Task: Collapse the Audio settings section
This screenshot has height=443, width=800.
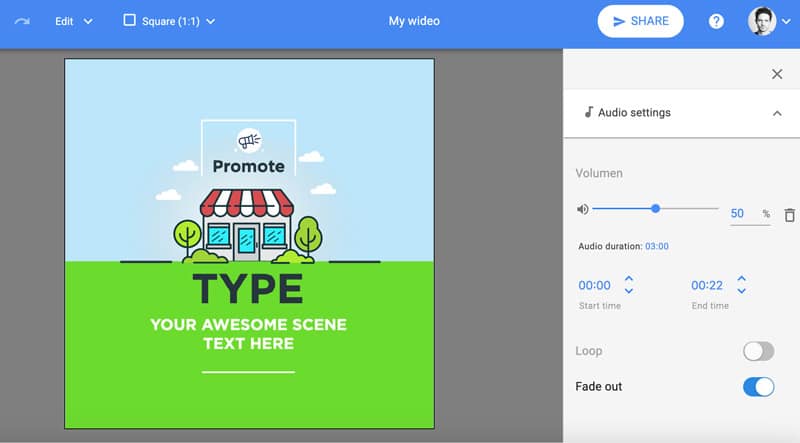Action: [777, 114]
